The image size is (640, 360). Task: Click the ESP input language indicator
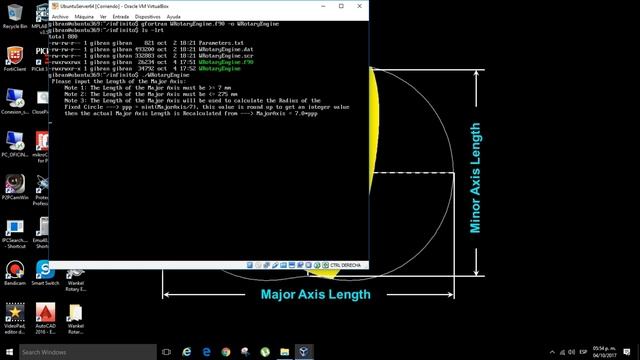pyautogui.click(x=583, y=352)
